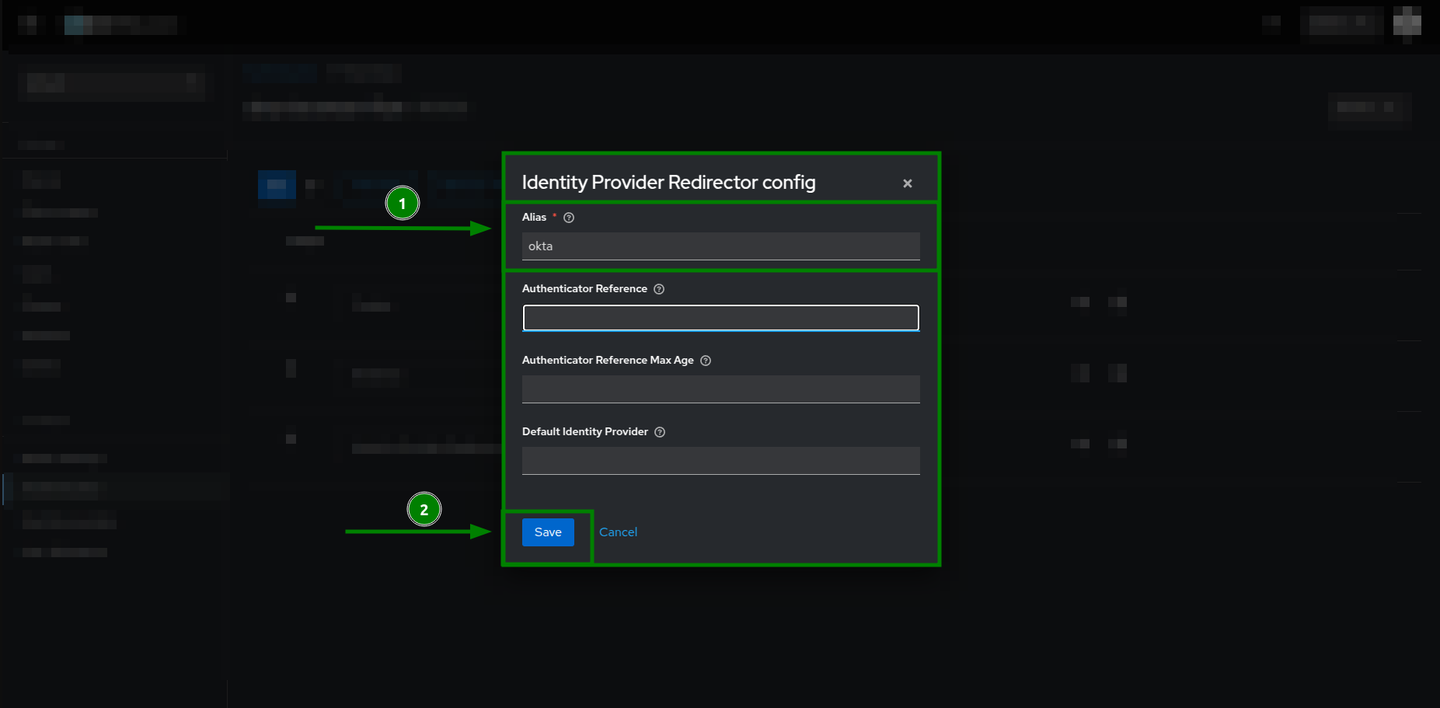This screenshot has width=1440, height=708.
Task: Click the Default Identity Provider help icon
Action: pos(658,431)
